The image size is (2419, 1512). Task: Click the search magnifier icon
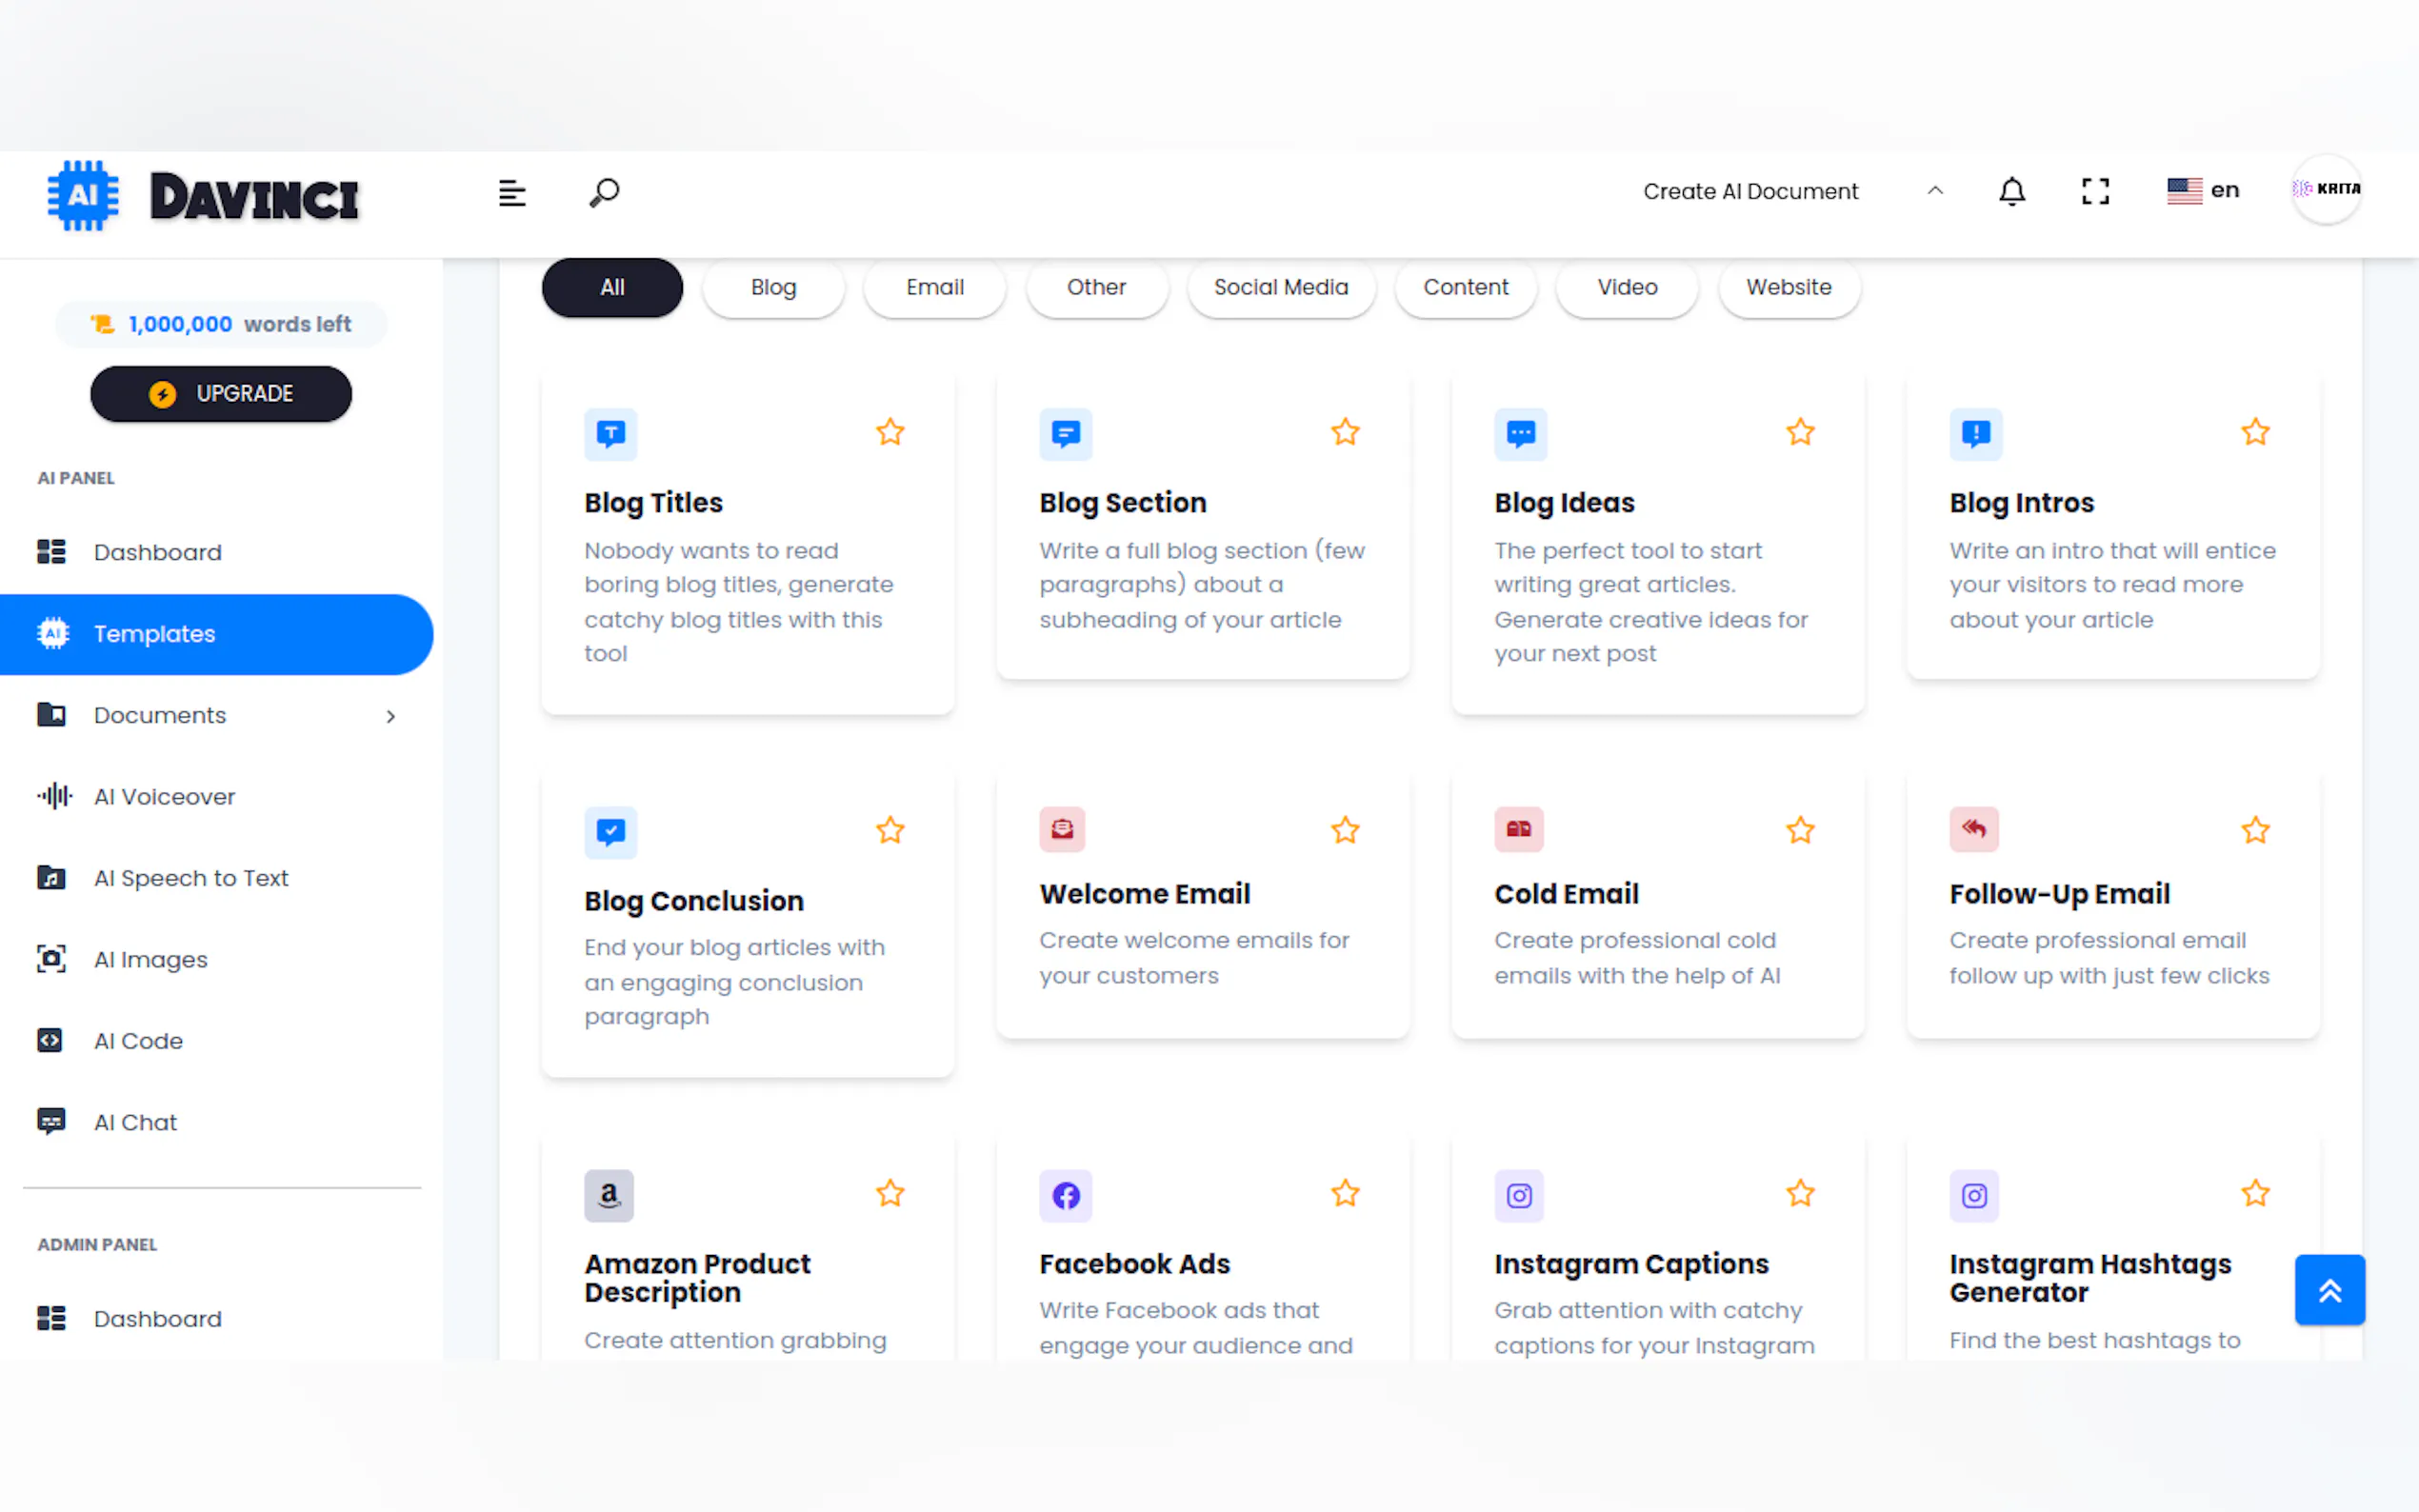[x=604, y=192]
